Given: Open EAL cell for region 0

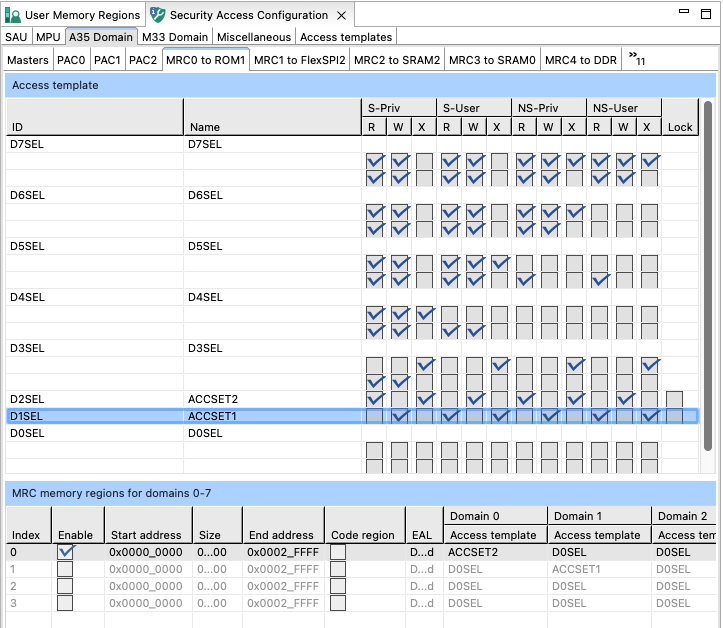Looking at the screenshot, I should tap(421, 552).
